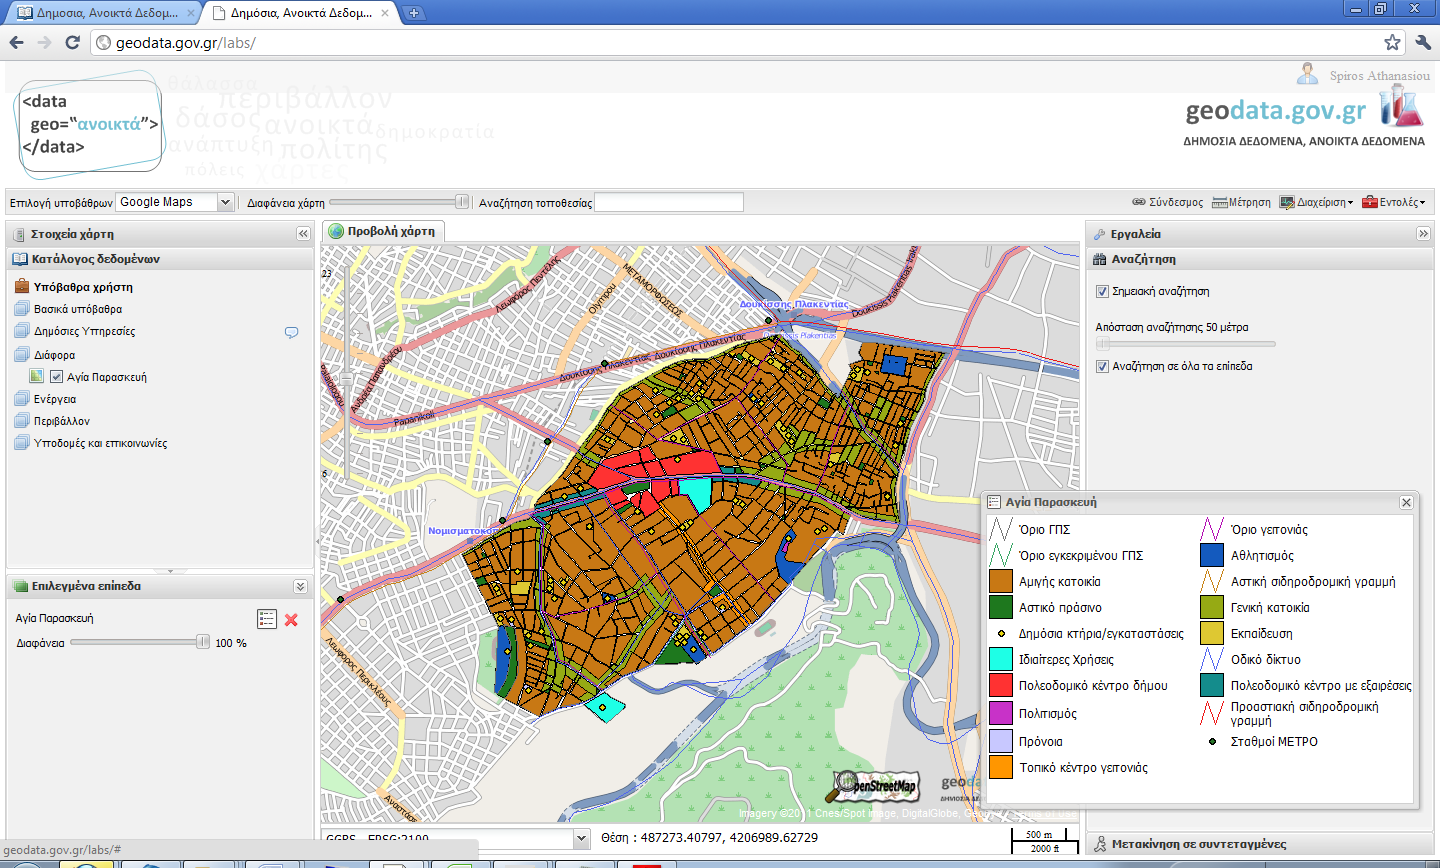Click the map zoom slider handle
This screenshot has width=1440, height=868.
click(346, 379)
